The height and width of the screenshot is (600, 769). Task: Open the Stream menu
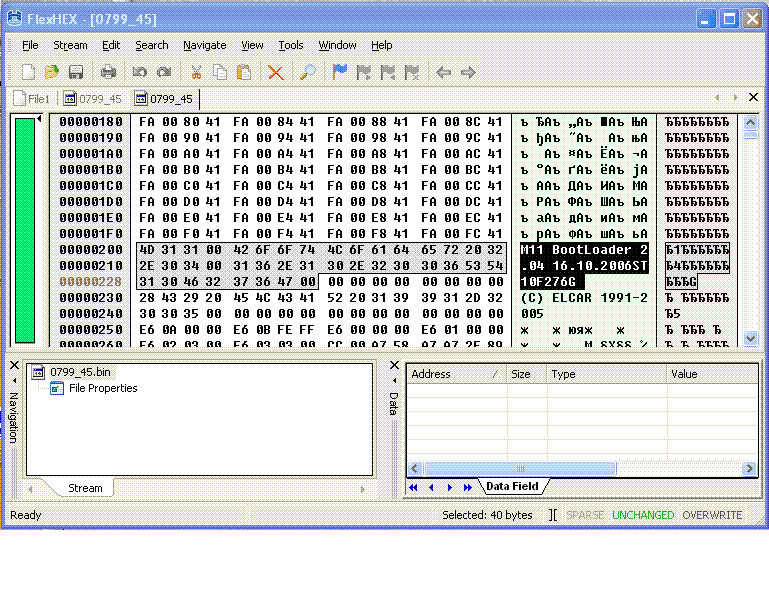click(x=70, y=45)
